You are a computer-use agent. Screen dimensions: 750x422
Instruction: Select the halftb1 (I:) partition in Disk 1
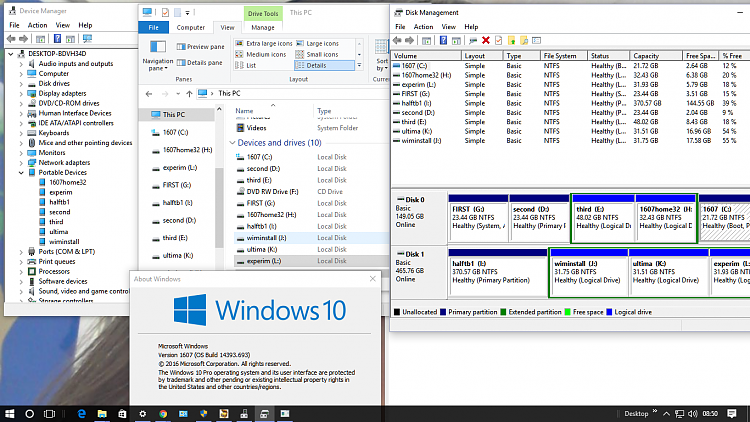pos(497,273)
